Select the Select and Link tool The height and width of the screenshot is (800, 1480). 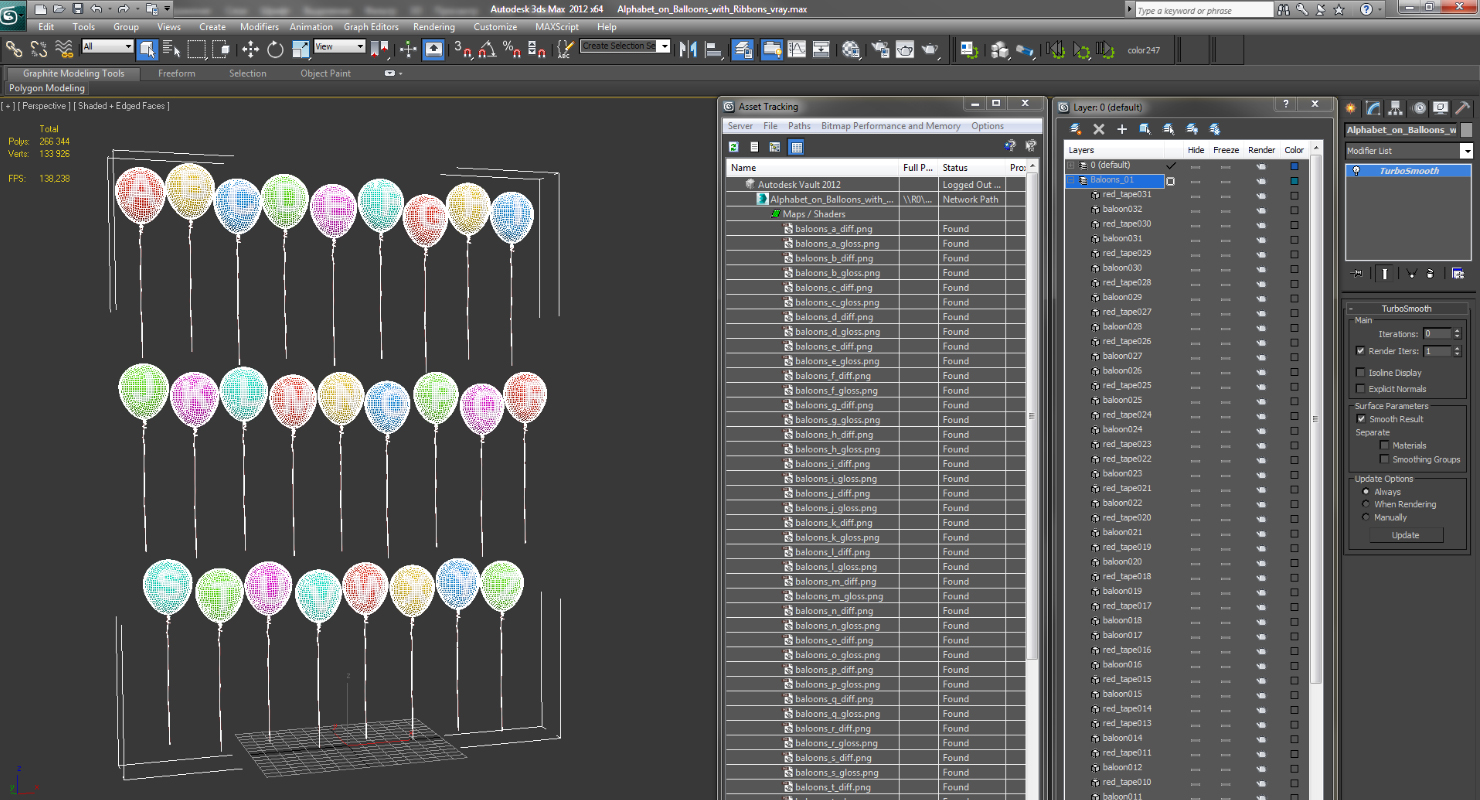point(14,48)
